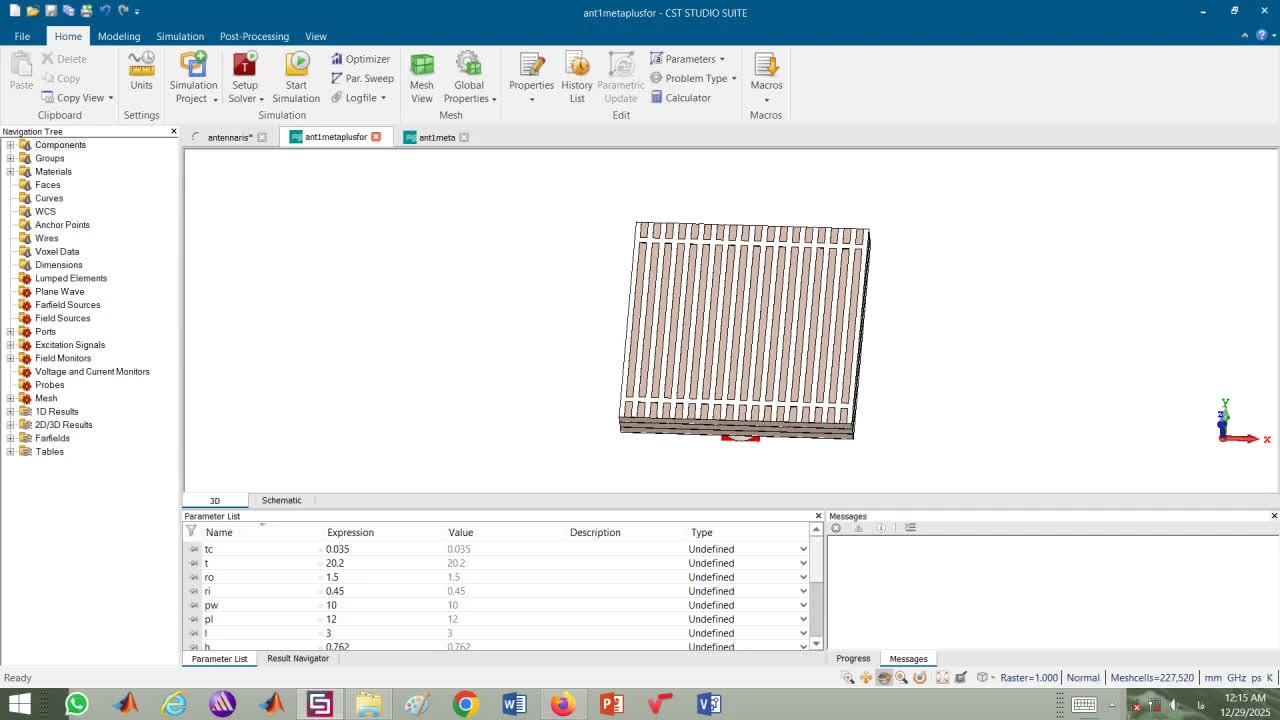Click the Start Simulation icon
Image resolution: width=1280 pixels, height=720 pixels.
pyautogui.click(x=296, y=65)
